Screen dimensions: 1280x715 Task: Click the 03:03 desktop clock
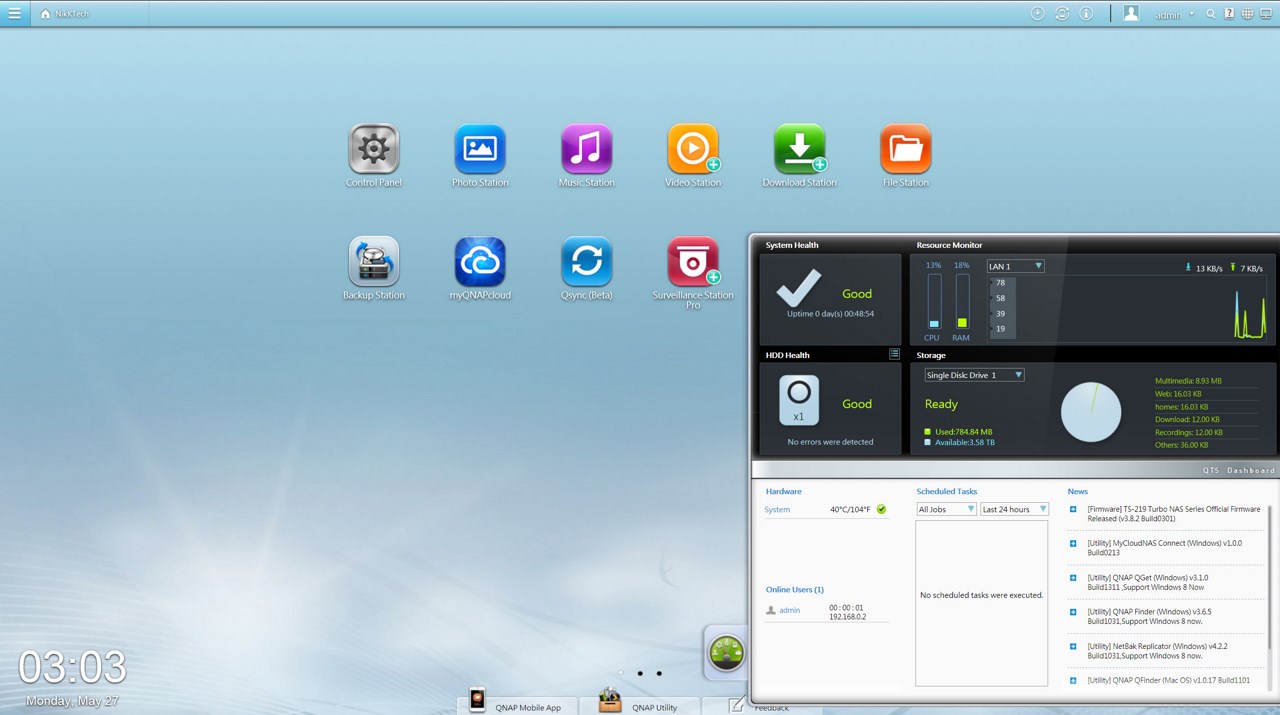click(73, 667)
